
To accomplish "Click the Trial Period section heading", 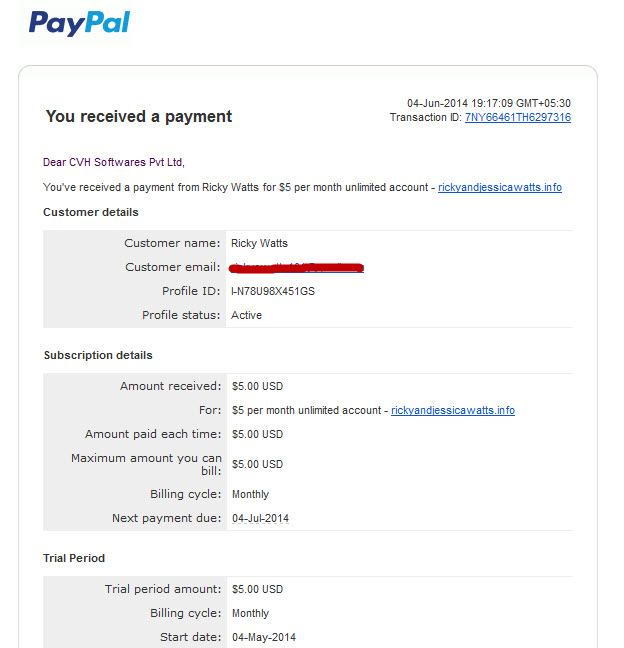I will pyautogui.click(x=74, y=558).
